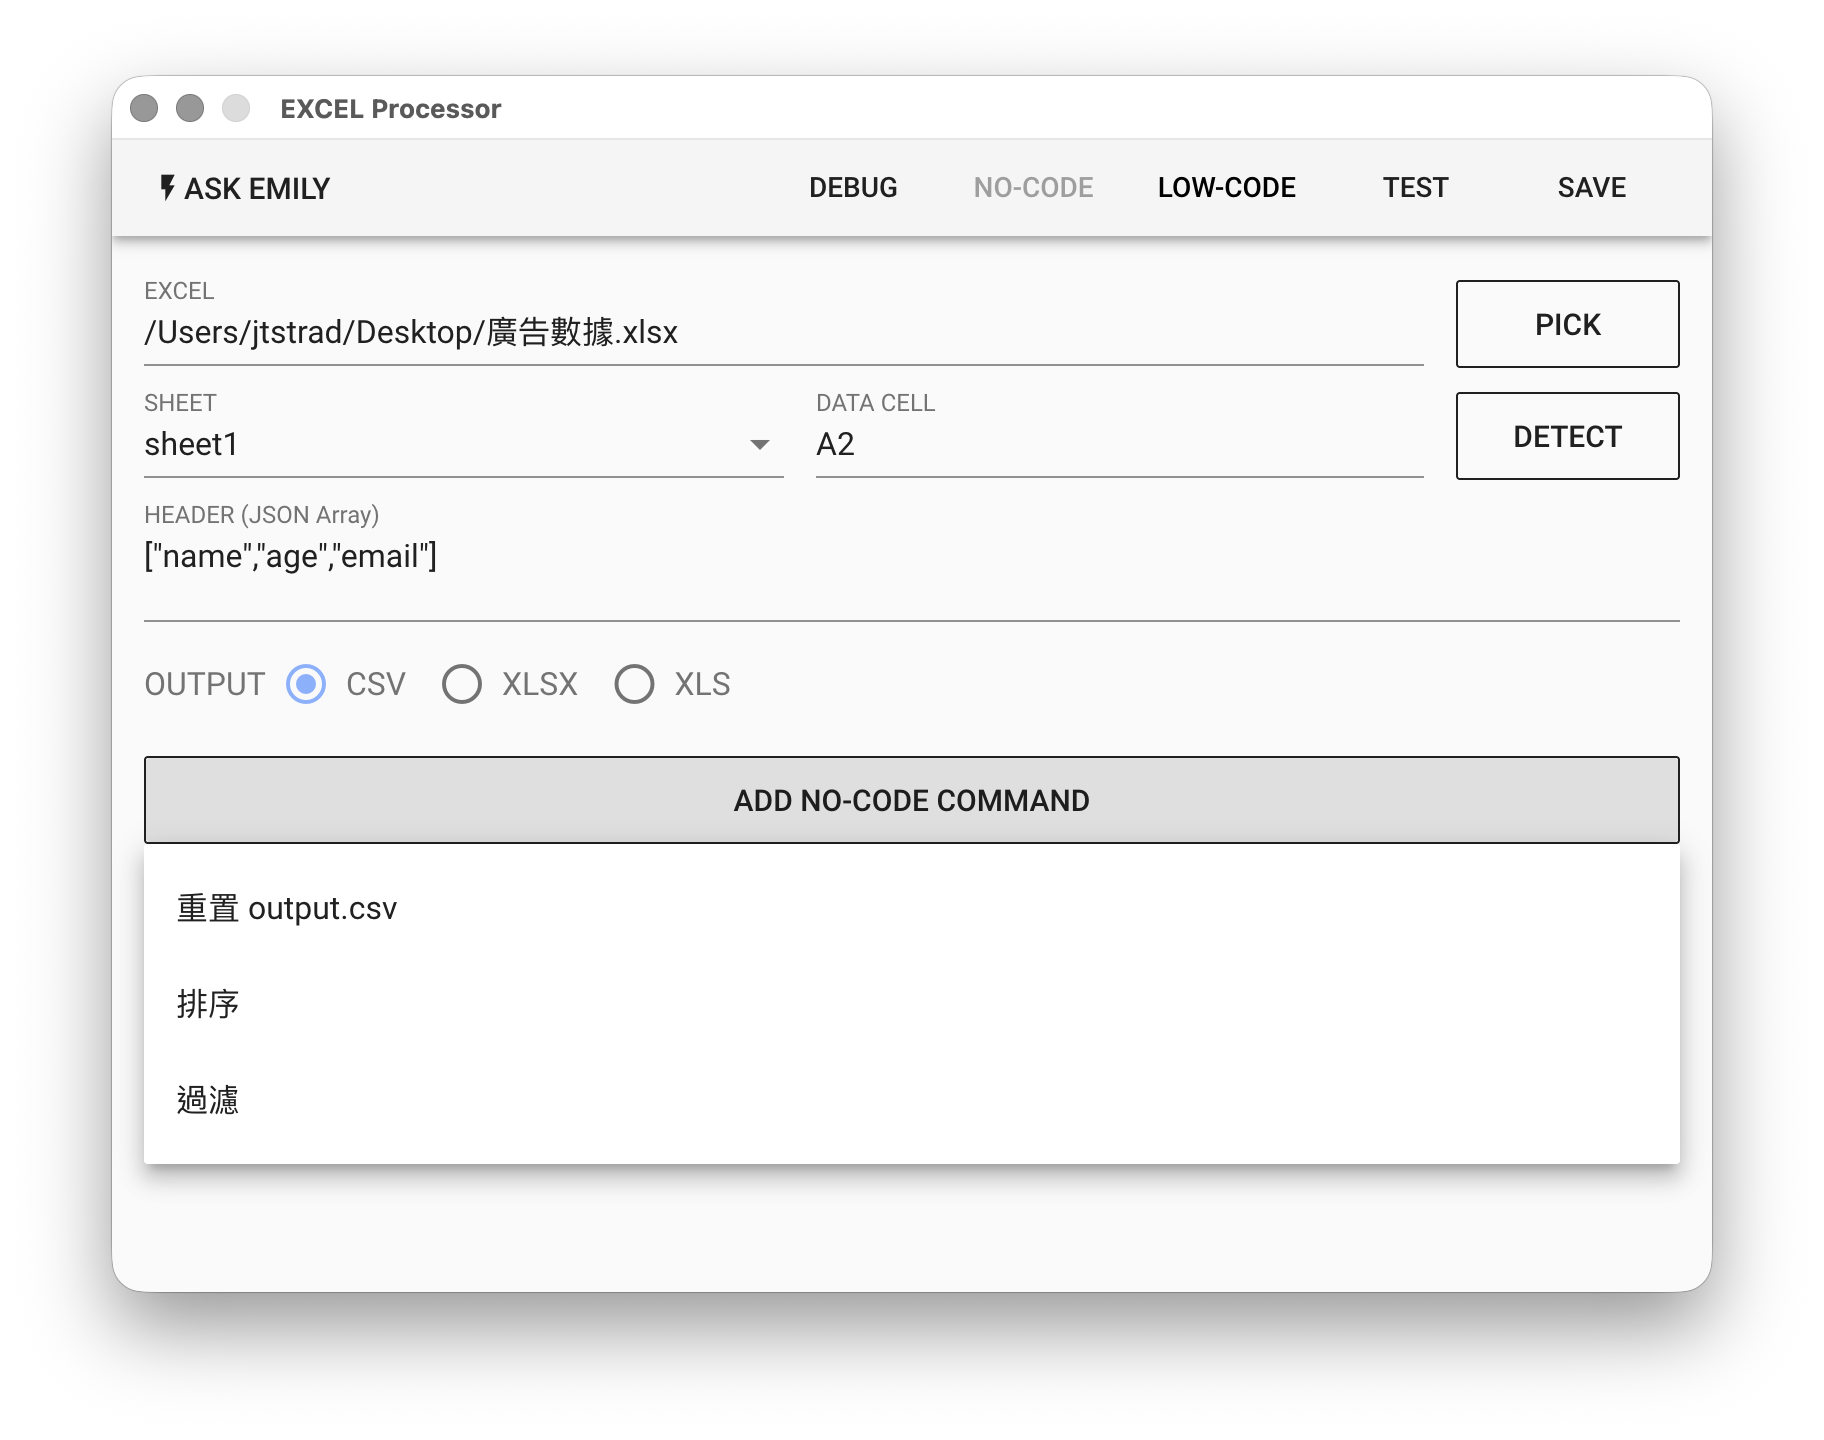This screenshot has width=1824, height=1440.
Task: Focus the Excel file path field
Action: [x=782, y=332]
